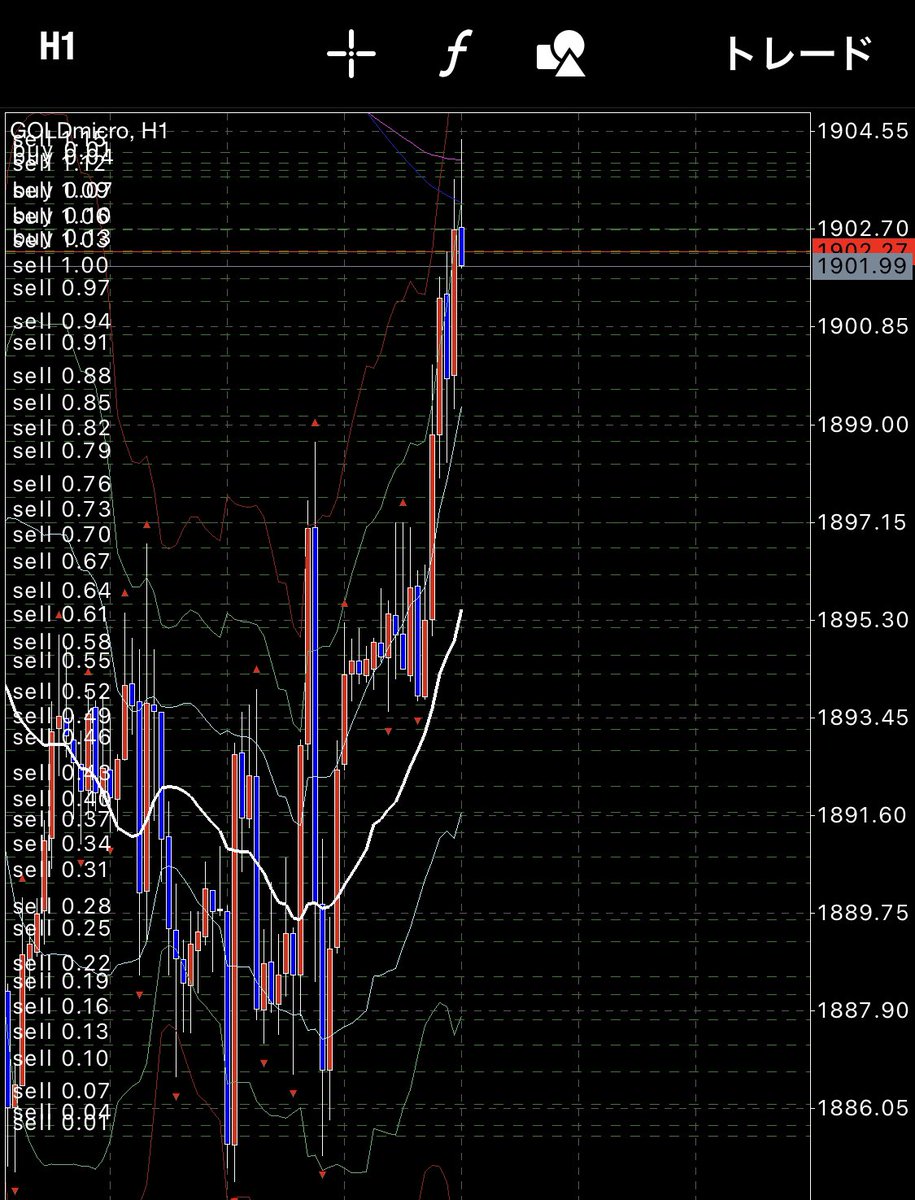Click the 1897.15 price axis label
Image resolution: width=915 pixels, height=1200 pixels.
click(862, 523)
